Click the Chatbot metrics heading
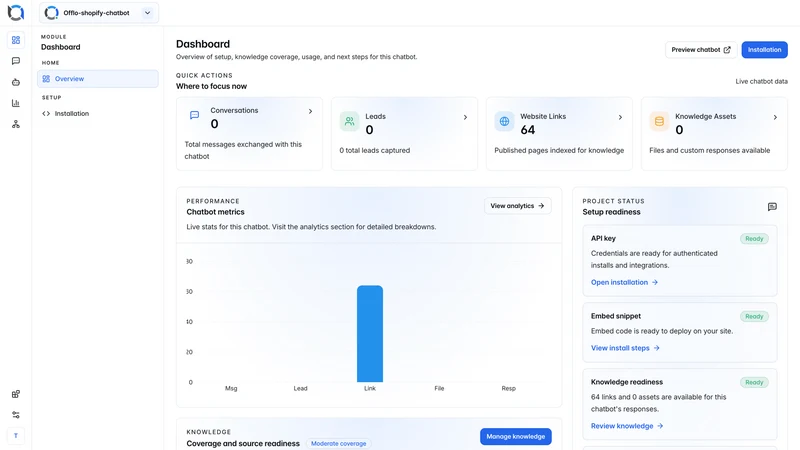This screenshot has width=800, height=450. coord(215,212)
